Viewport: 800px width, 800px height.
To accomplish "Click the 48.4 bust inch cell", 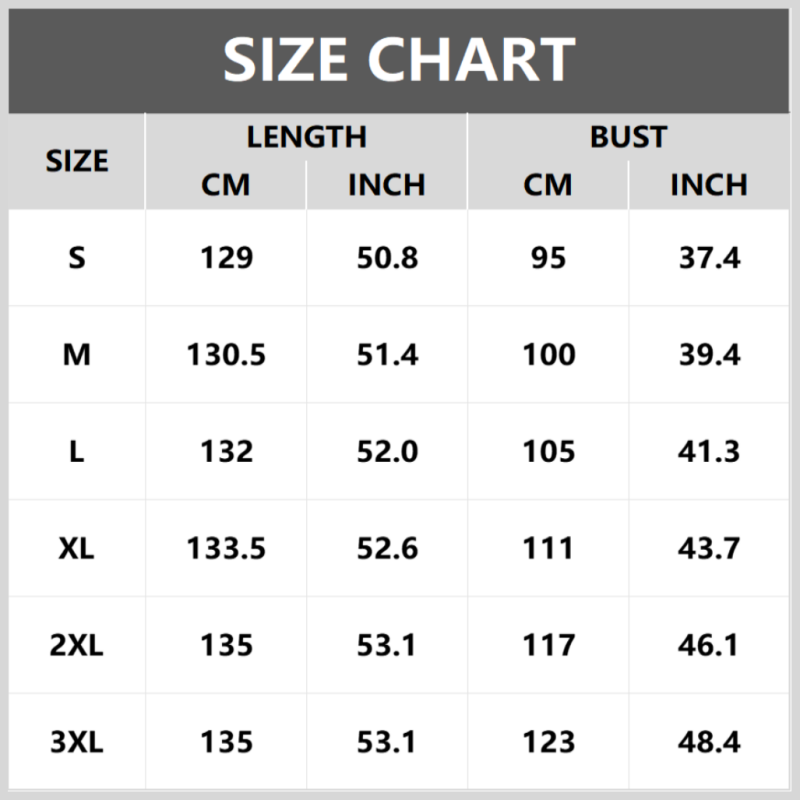I will pyautogui.click(x=709, y=742).
